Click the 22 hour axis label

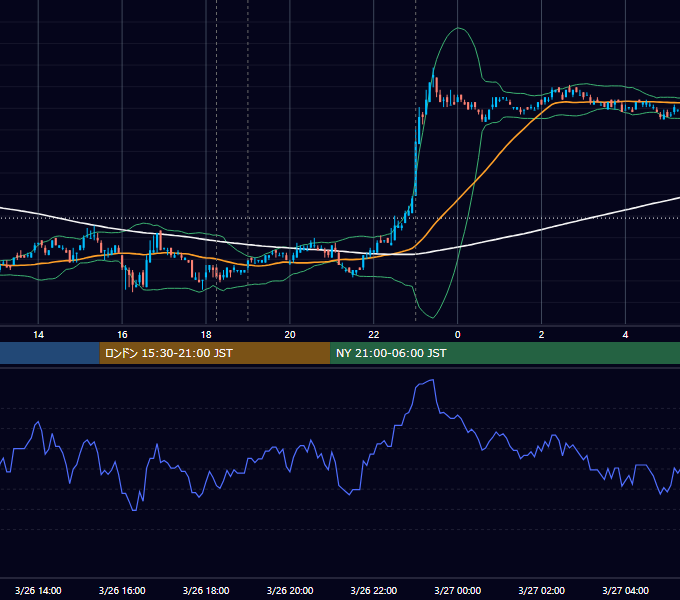373,335
